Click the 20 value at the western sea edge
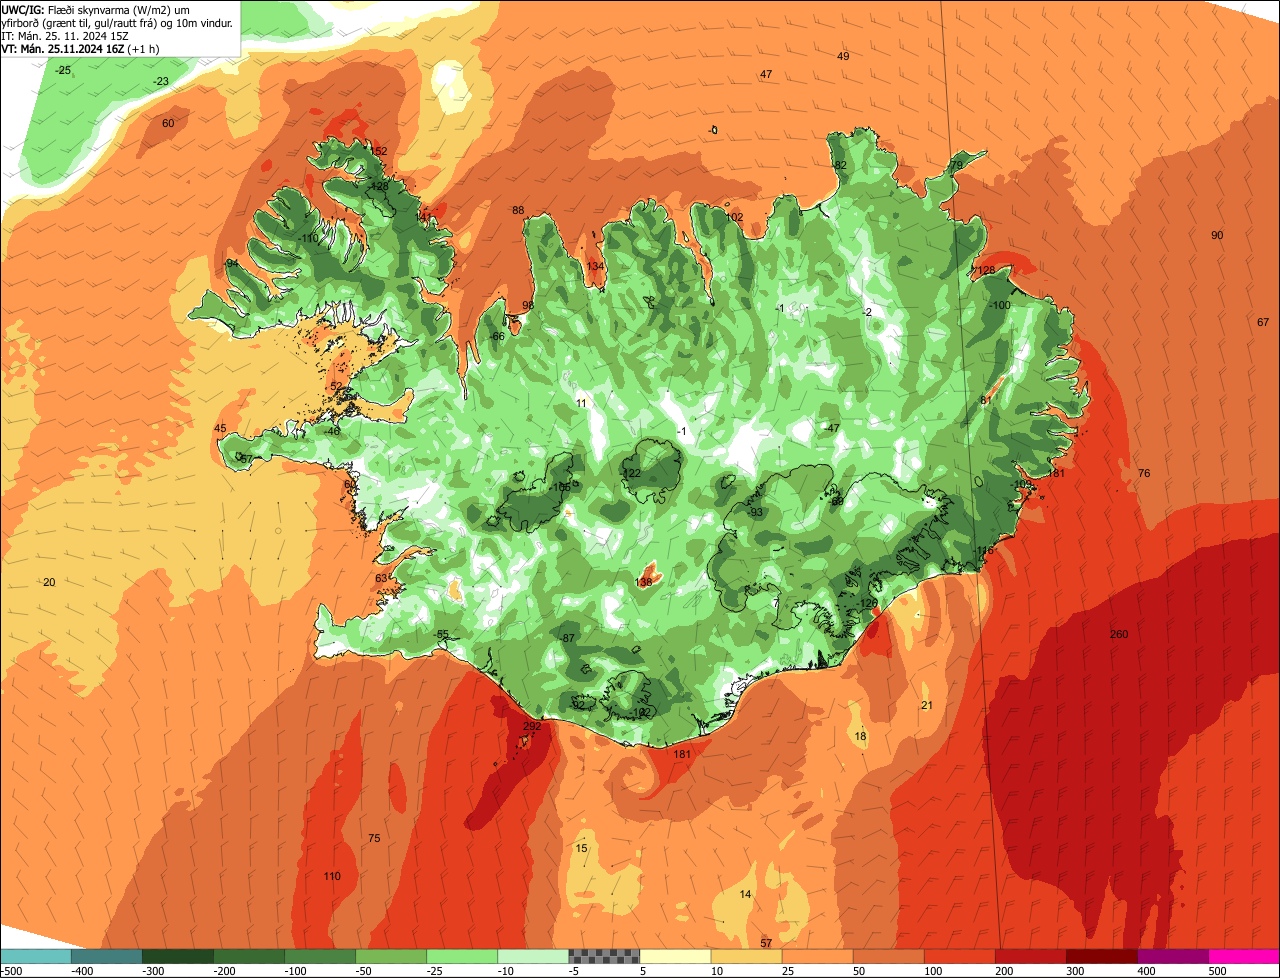The width and height of the screenshot is (1280, 978). pos(49,582)
